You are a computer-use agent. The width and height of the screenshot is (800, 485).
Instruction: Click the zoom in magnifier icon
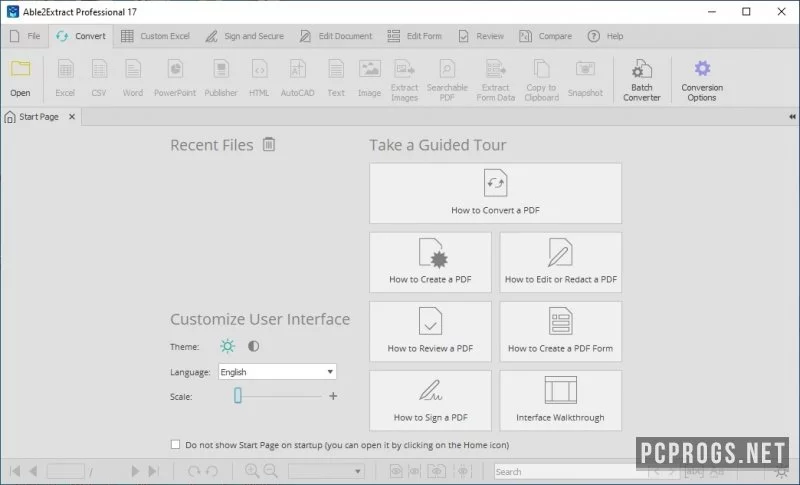(252, 471)
